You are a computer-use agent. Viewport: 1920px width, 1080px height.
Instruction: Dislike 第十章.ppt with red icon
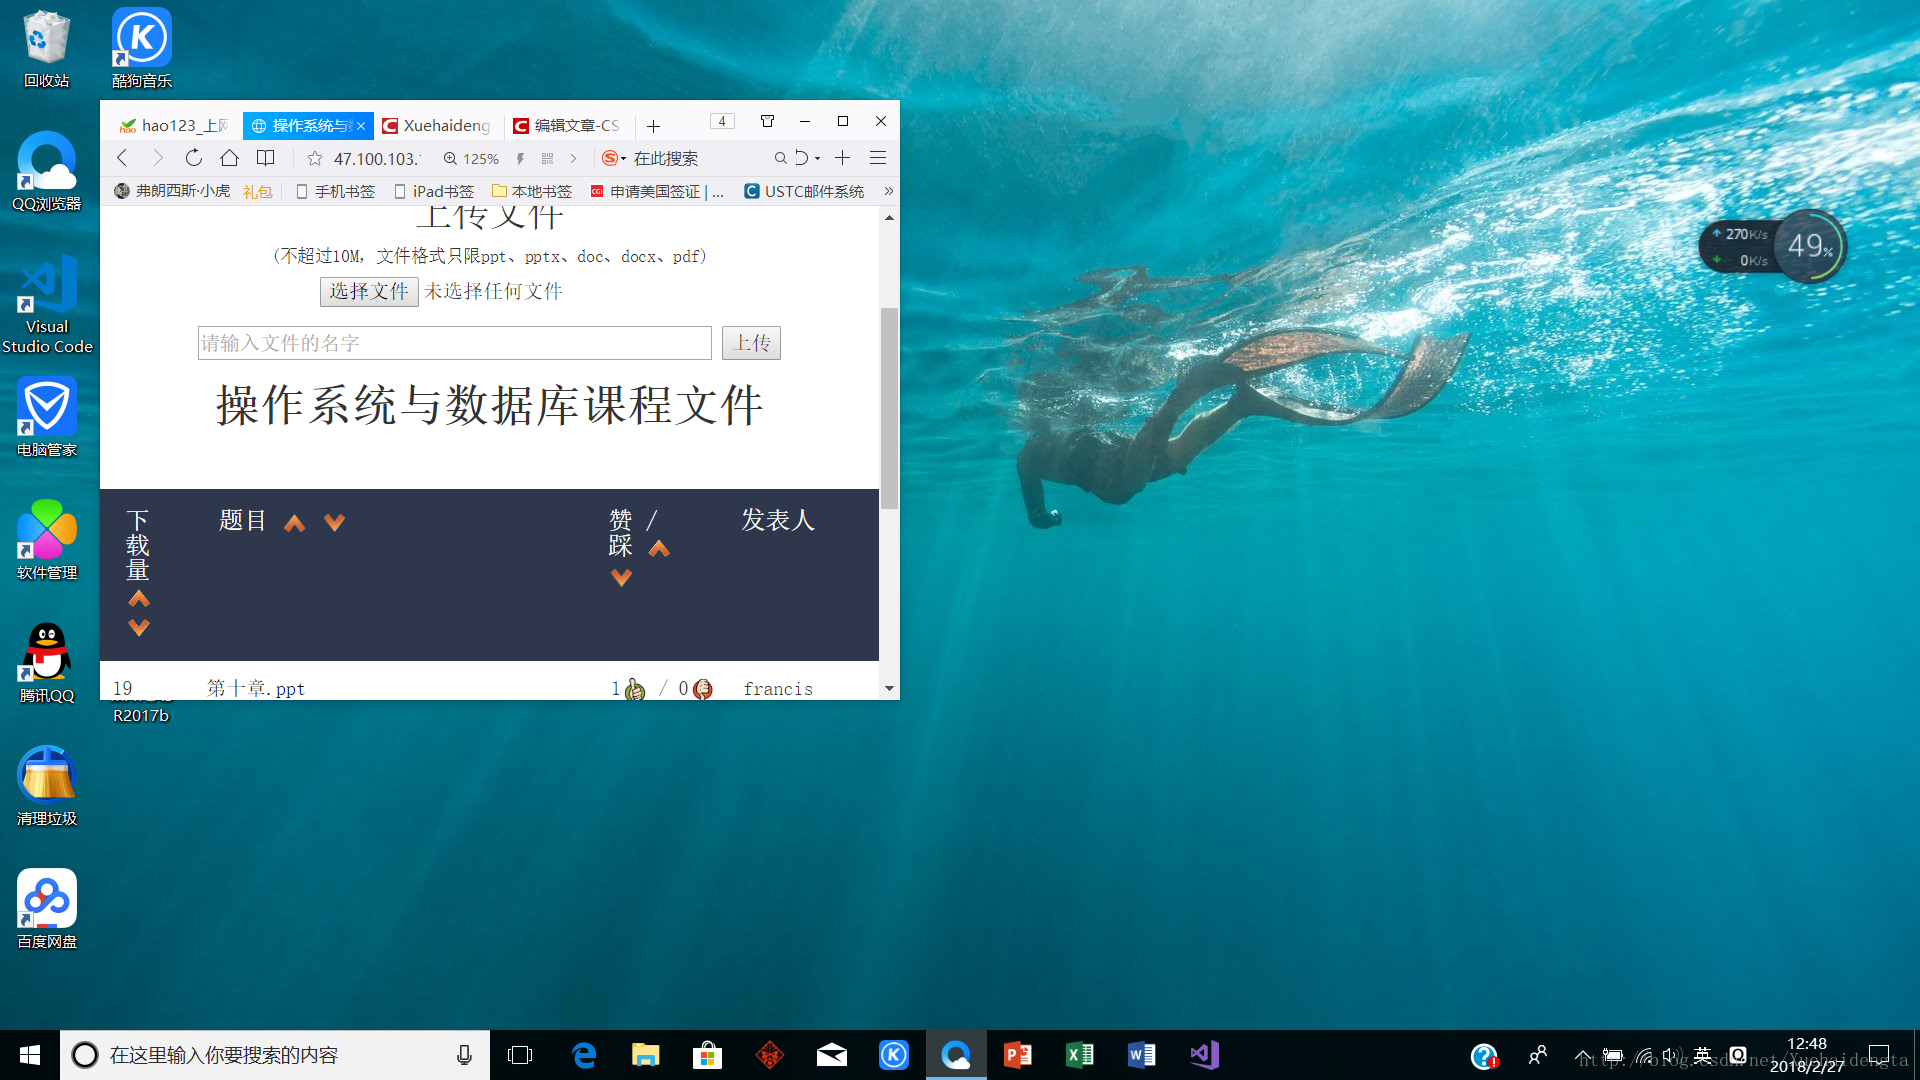click(703, 689)
